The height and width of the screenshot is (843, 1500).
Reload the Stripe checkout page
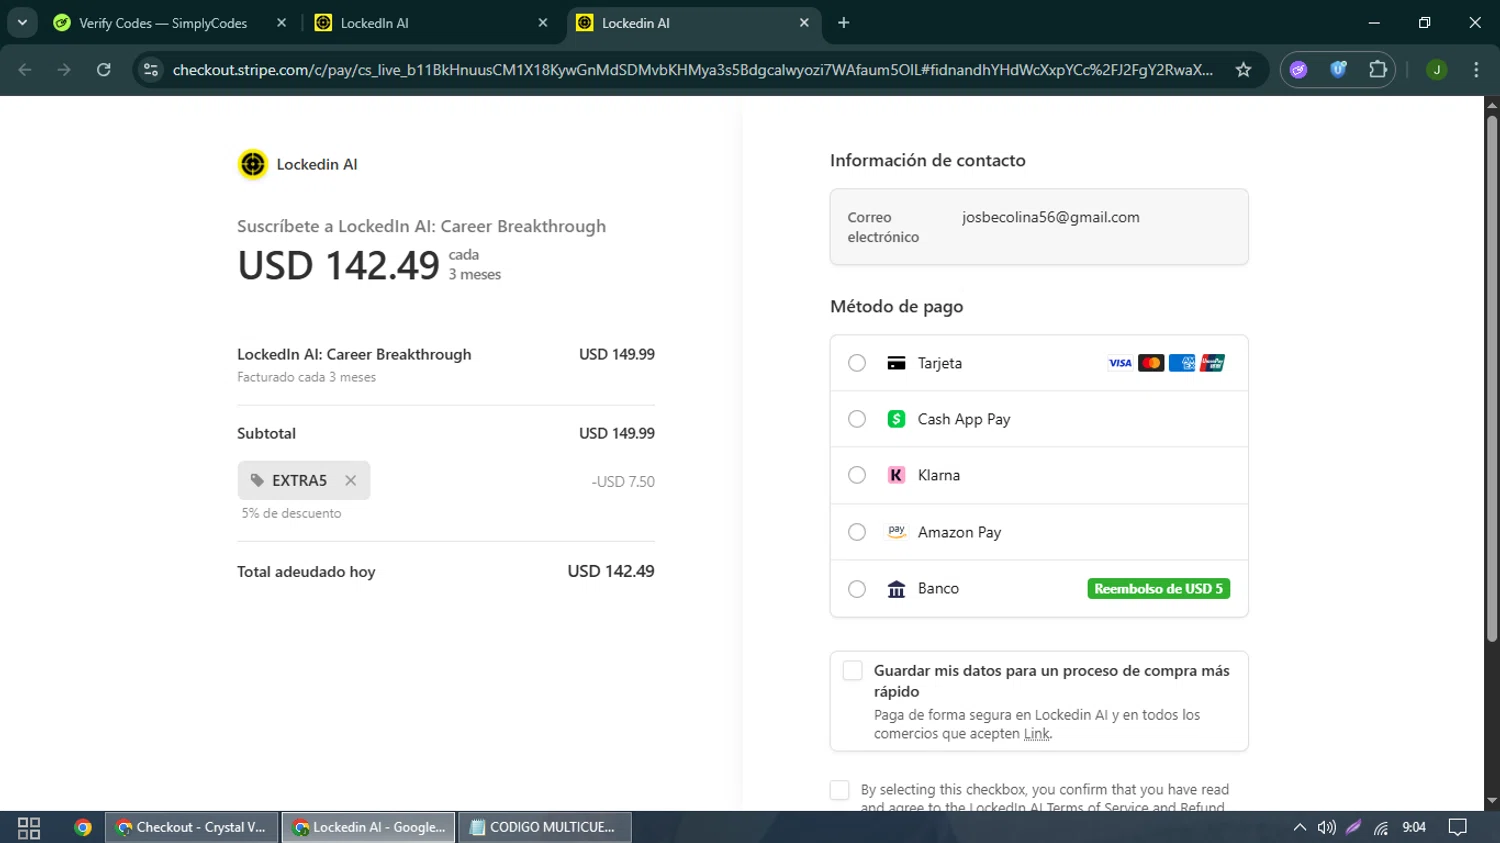[x=103, y=69]
